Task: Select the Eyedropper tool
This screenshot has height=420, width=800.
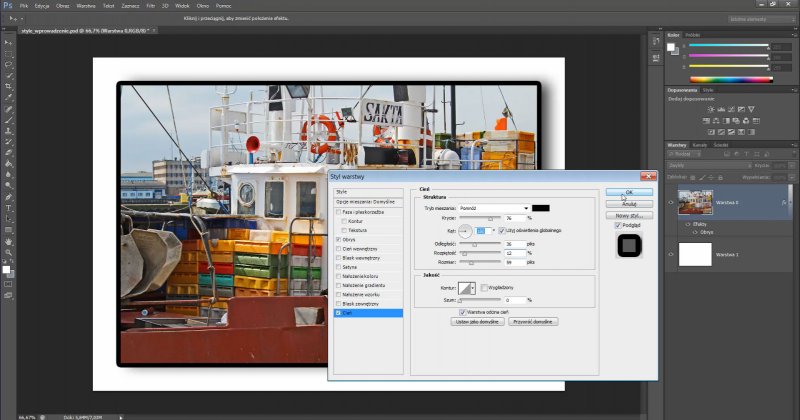Action: click(x=8, y=99)
